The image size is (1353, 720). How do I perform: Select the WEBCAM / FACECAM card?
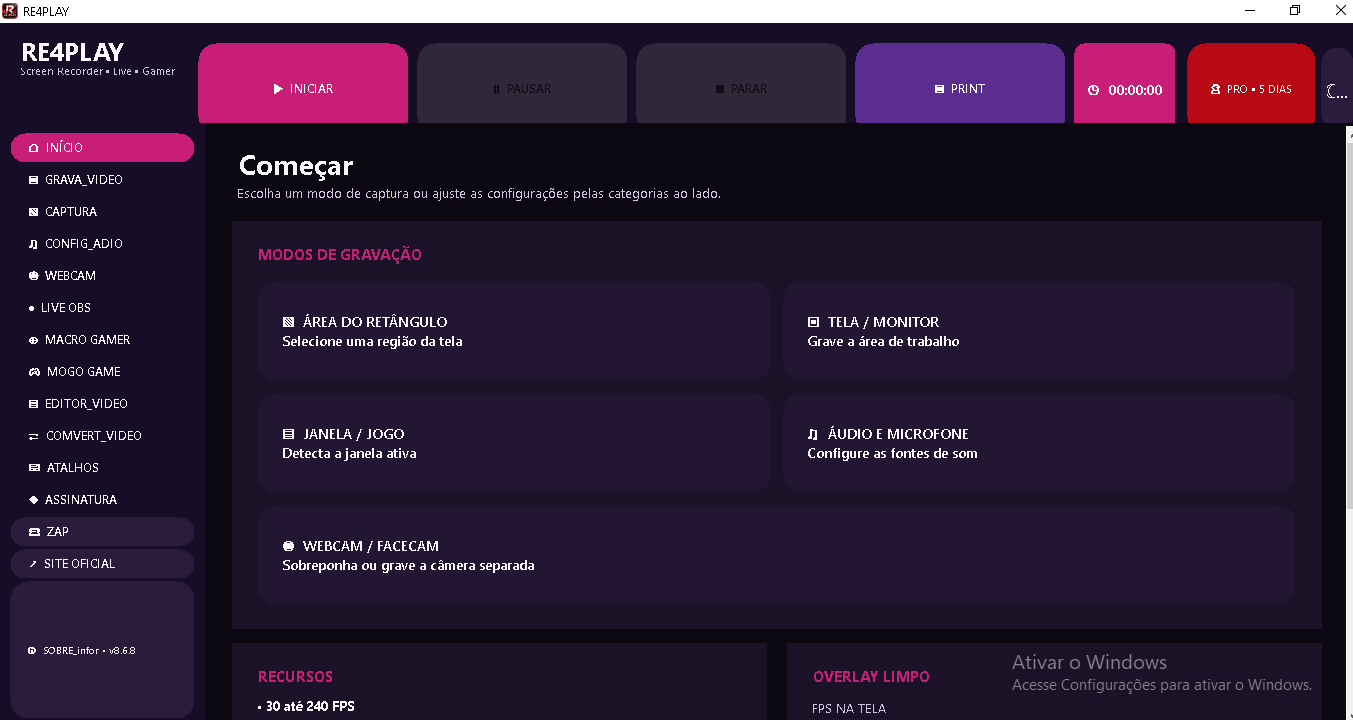click(x=776, y=555)
